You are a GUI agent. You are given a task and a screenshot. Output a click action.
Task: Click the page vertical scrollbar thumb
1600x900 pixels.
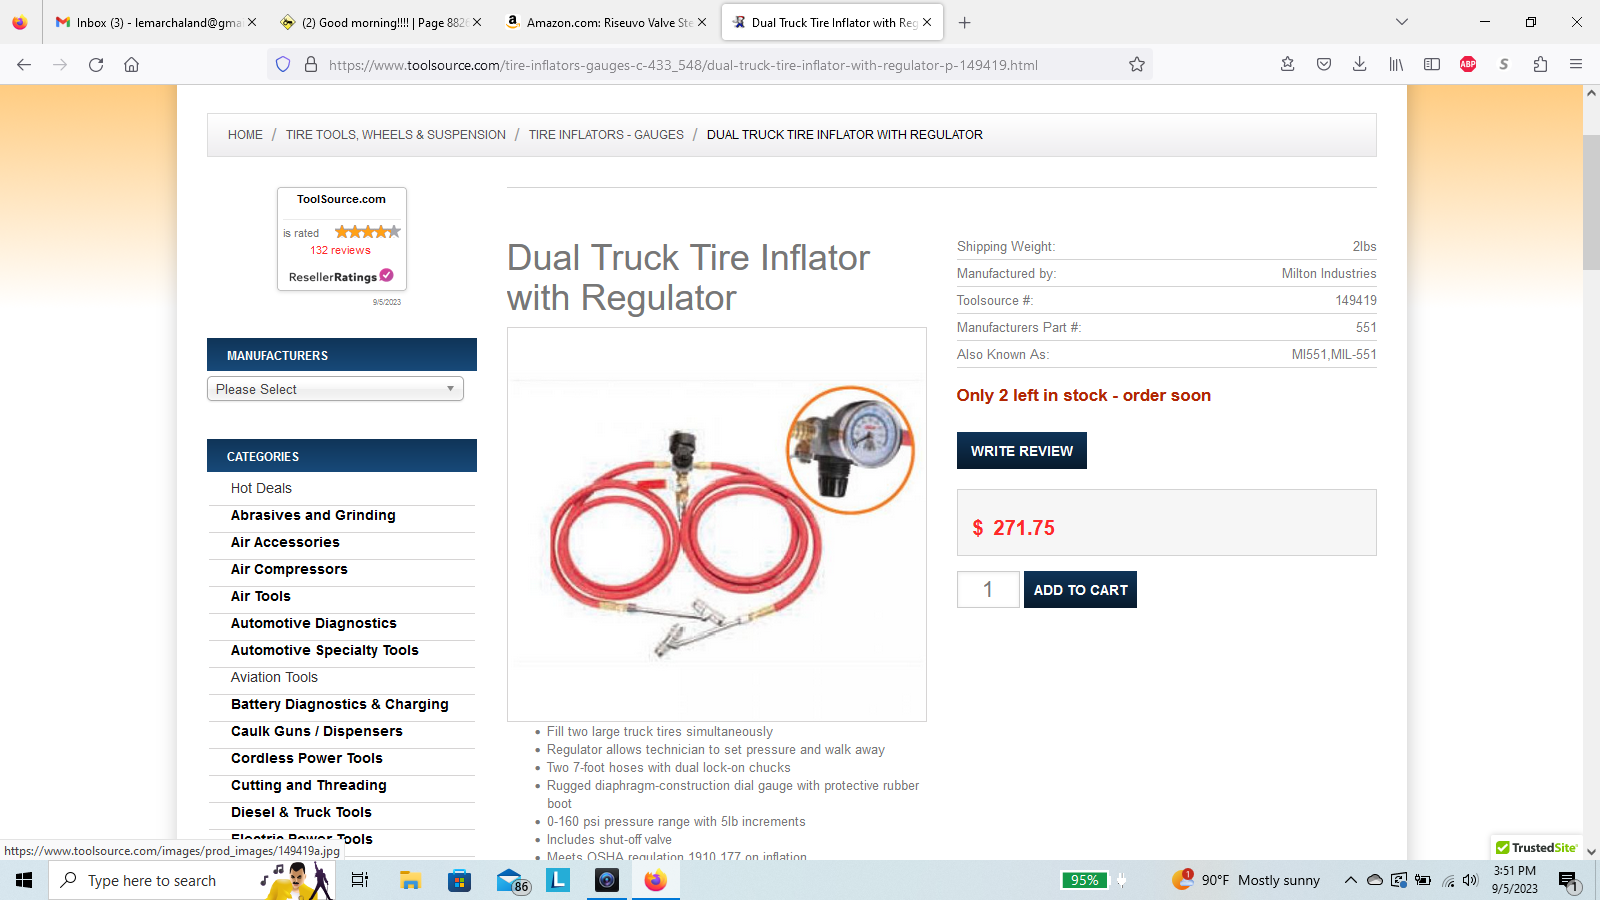click(1591, 202)
